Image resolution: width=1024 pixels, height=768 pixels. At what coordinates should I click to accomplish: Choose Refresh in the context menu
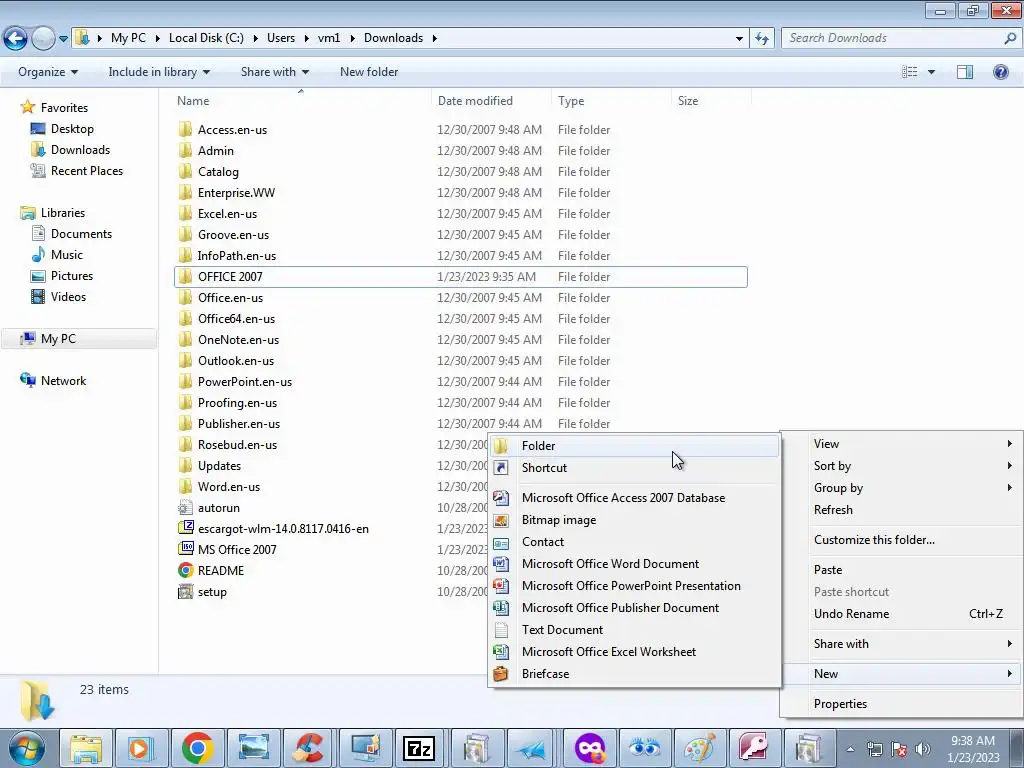point(901,510)
